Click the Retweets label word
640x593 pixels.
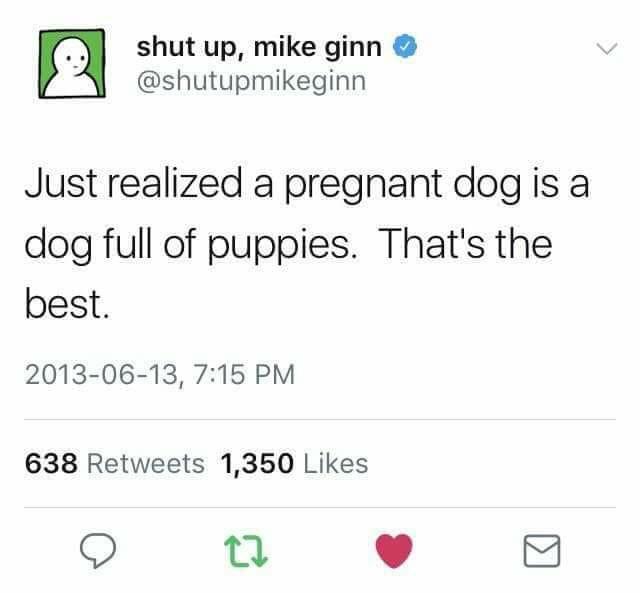click(146, 464)
